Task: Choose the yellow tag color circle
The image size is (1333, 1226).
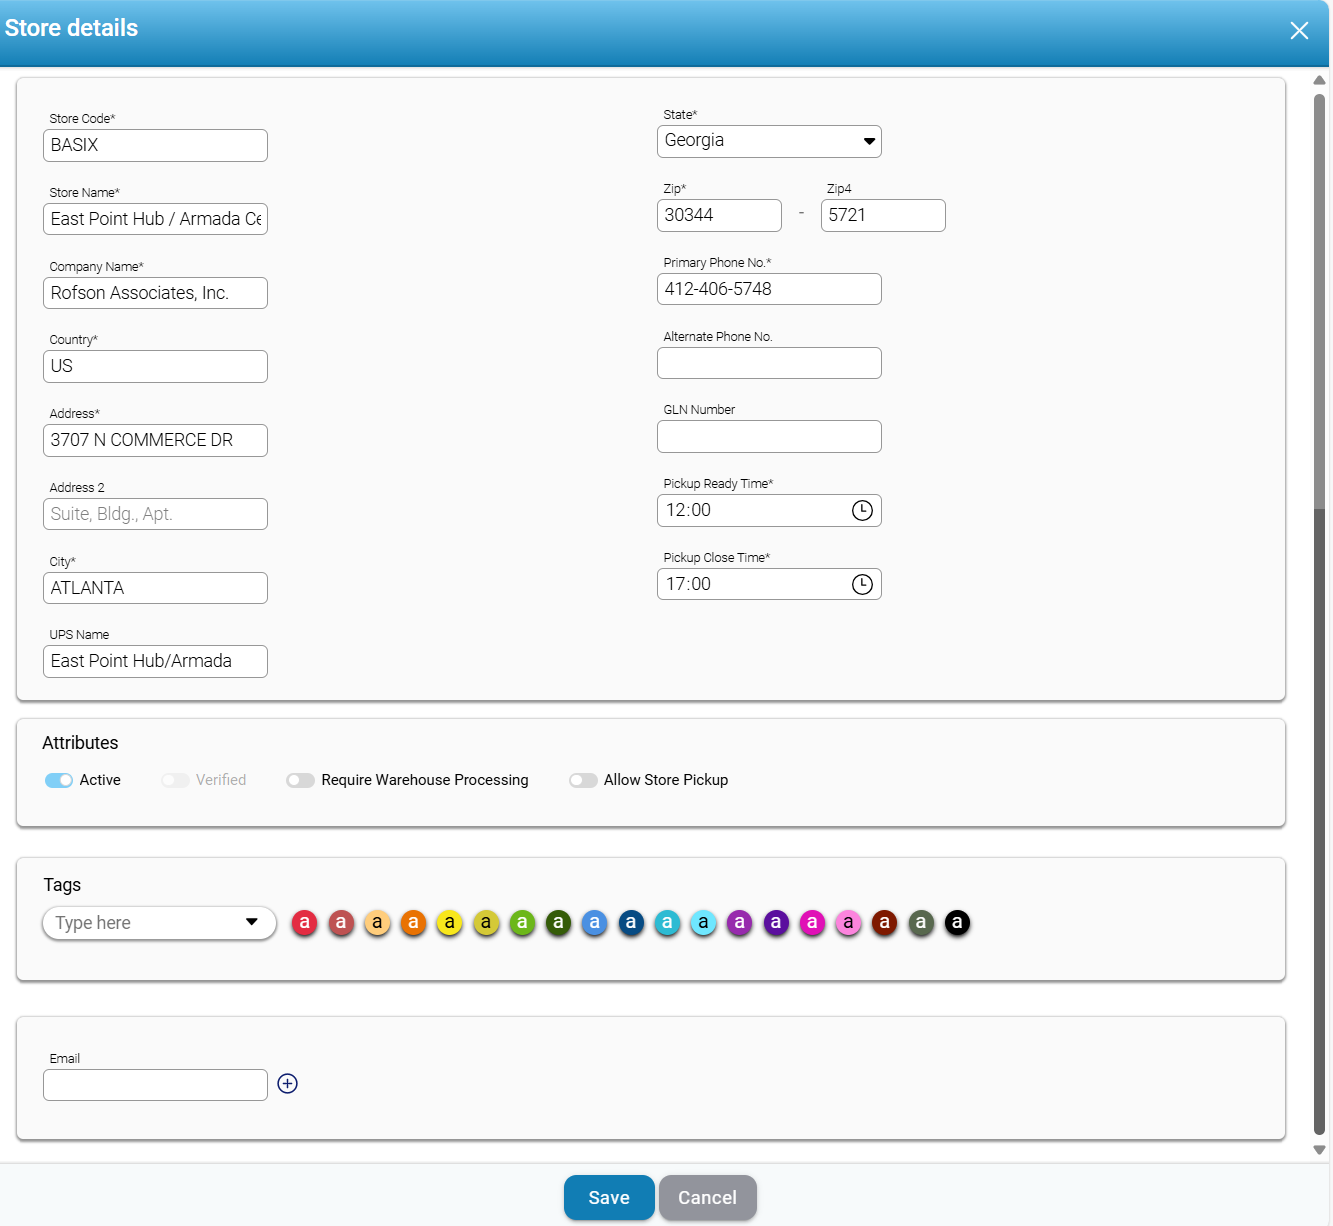Action: coord(450,923)
